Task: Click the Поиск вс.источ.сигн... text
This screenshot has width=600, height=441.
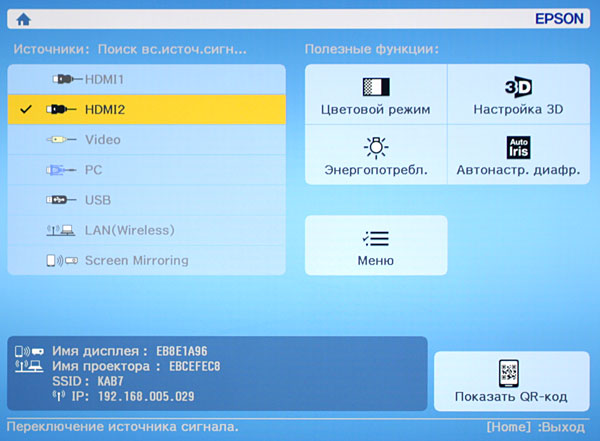Action: [172, 49]
